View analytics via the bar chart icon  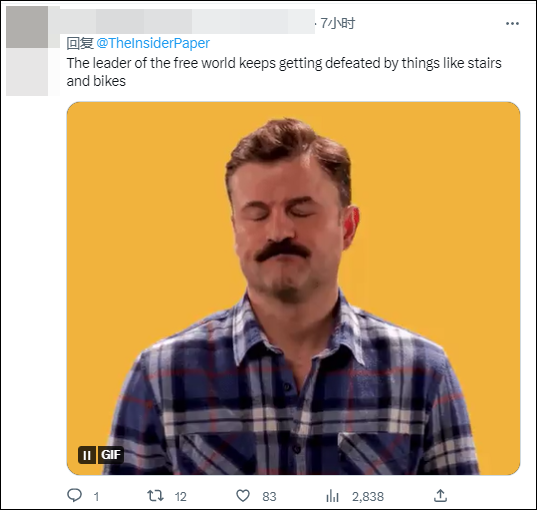[x=332, y=496]
